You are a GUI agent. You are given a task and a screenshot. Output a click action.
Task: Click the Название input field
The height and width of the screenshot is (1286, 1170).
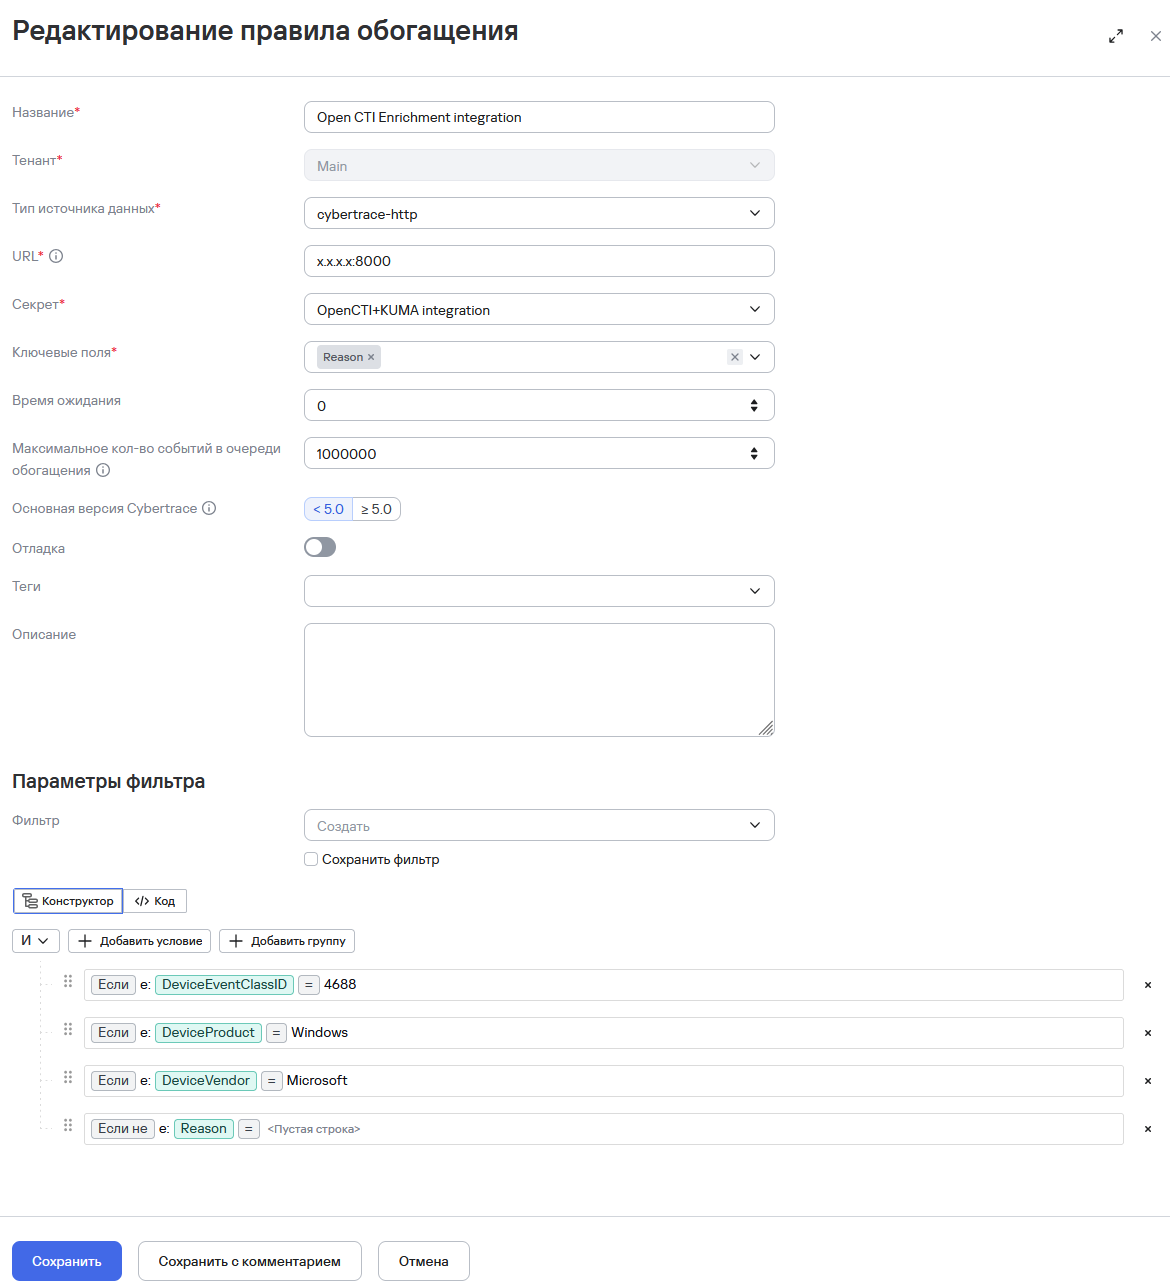[539, 117]
